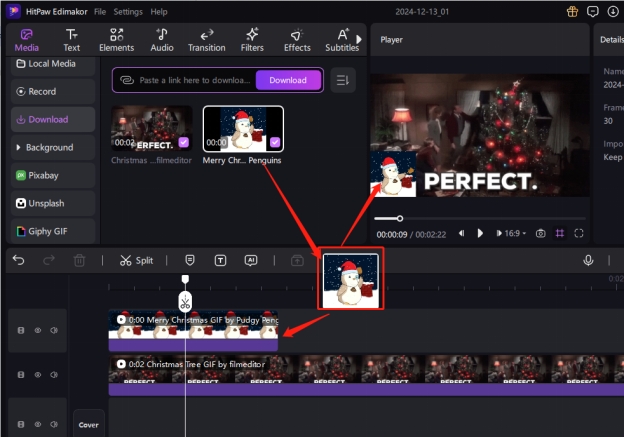Click the player progress slider handle

[400, 218]
